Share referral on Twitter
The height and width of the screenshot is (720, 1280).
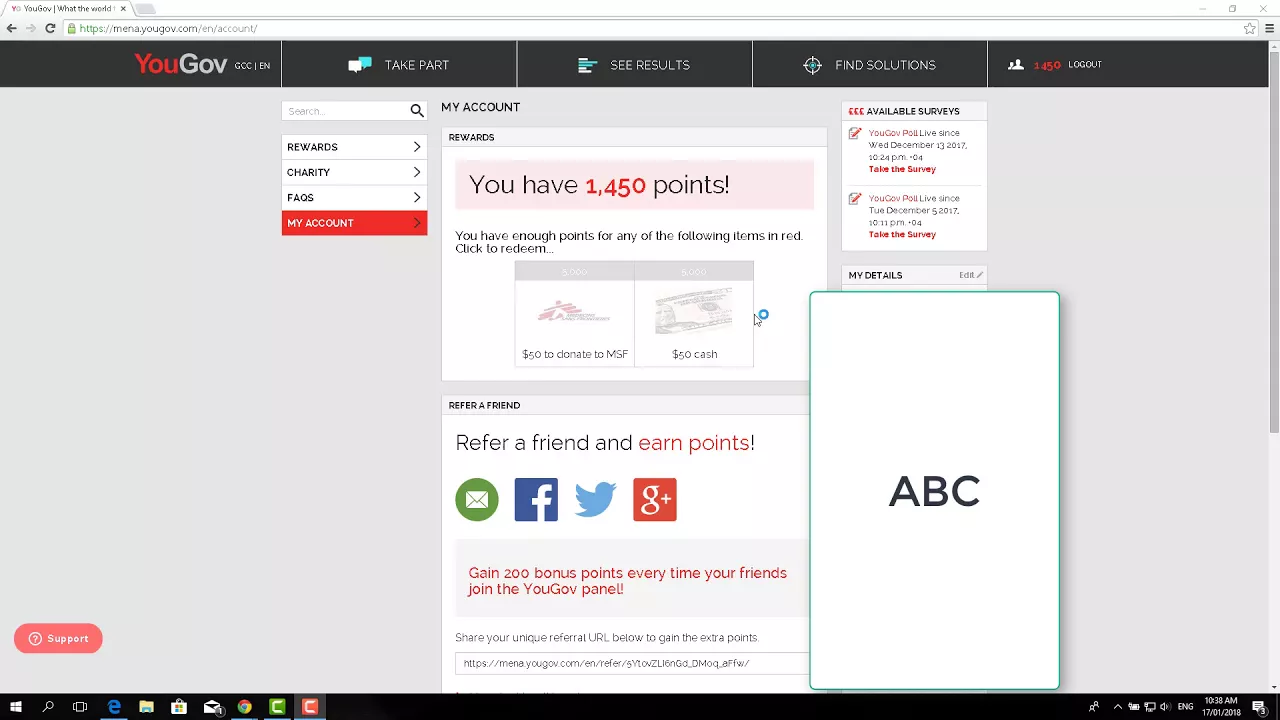click(x=595, y=499)
